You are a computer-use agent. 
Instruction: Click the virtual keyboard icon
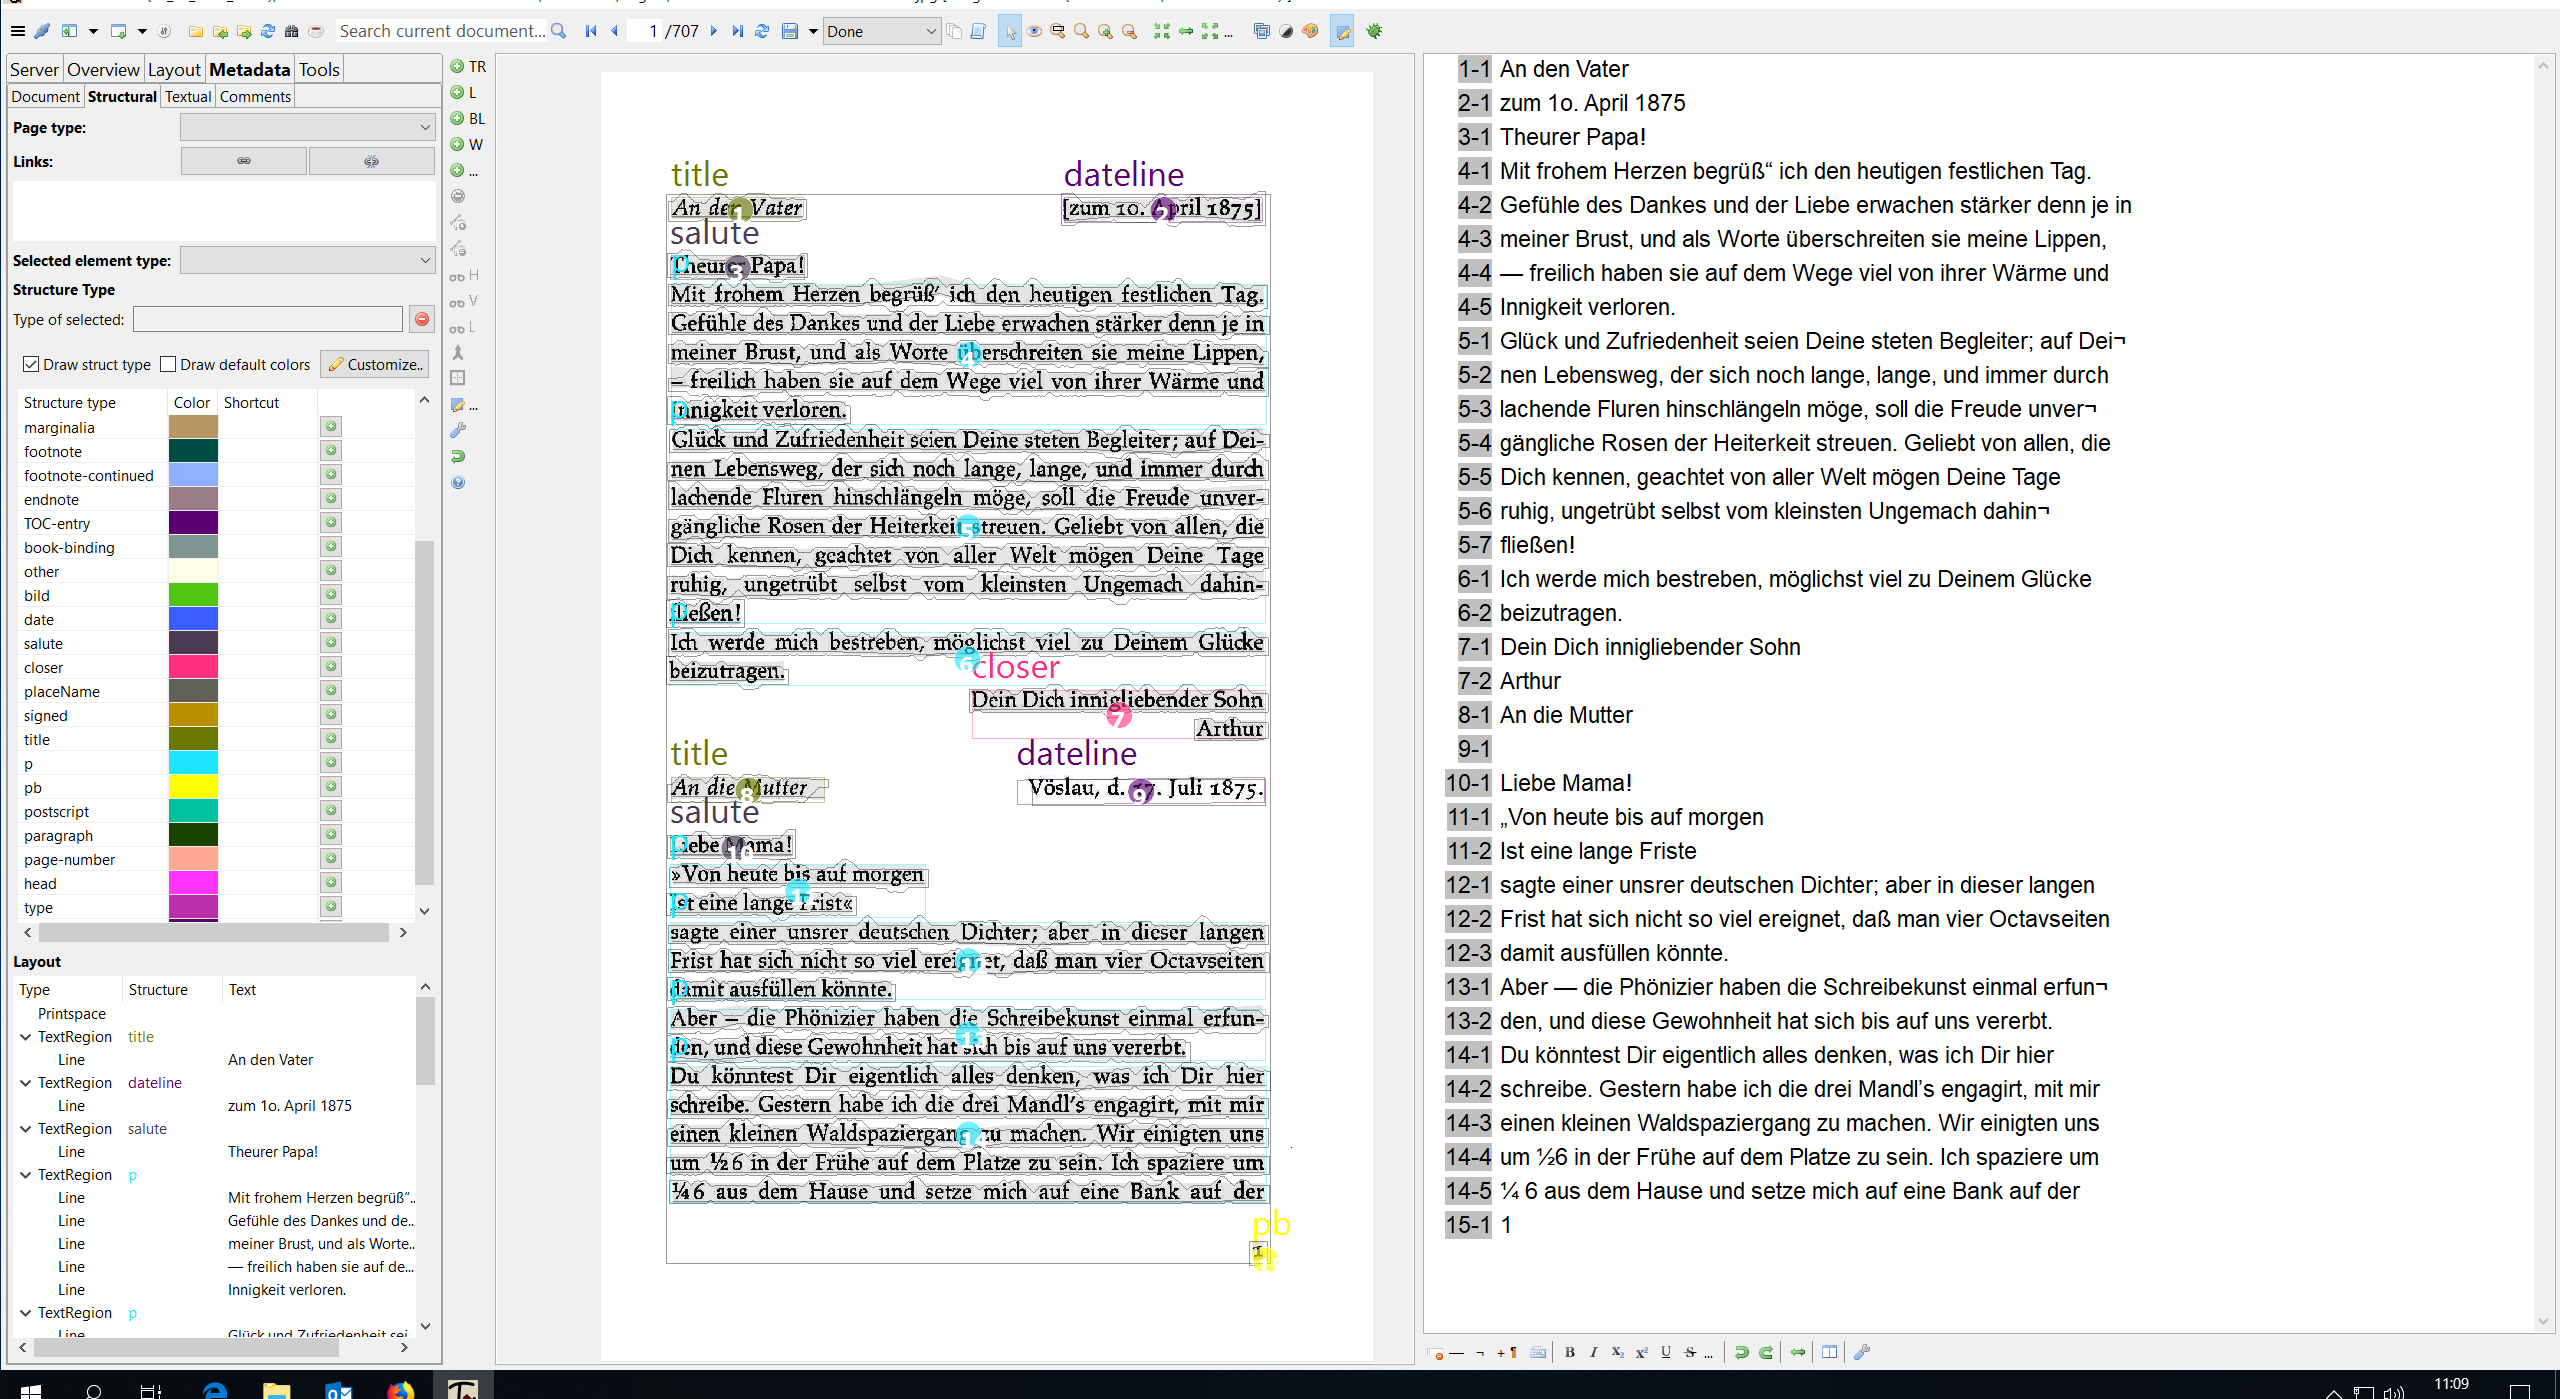tap(1538, 1353)
